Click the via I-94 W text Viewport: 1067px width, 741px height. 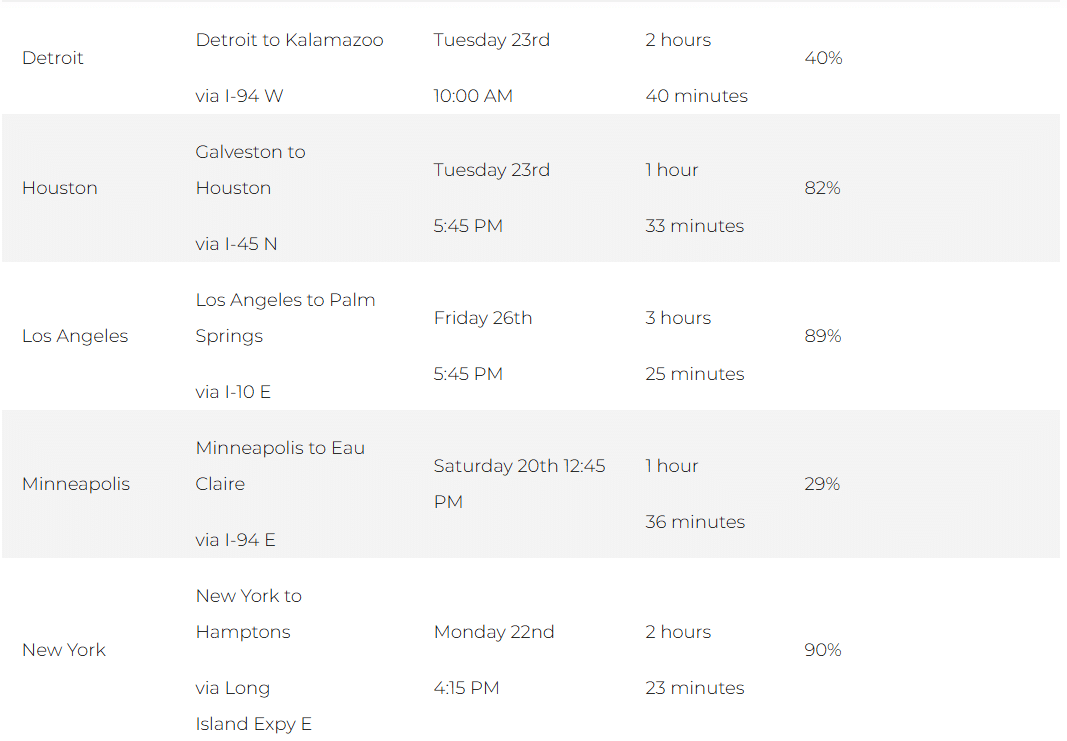point(239,96)
